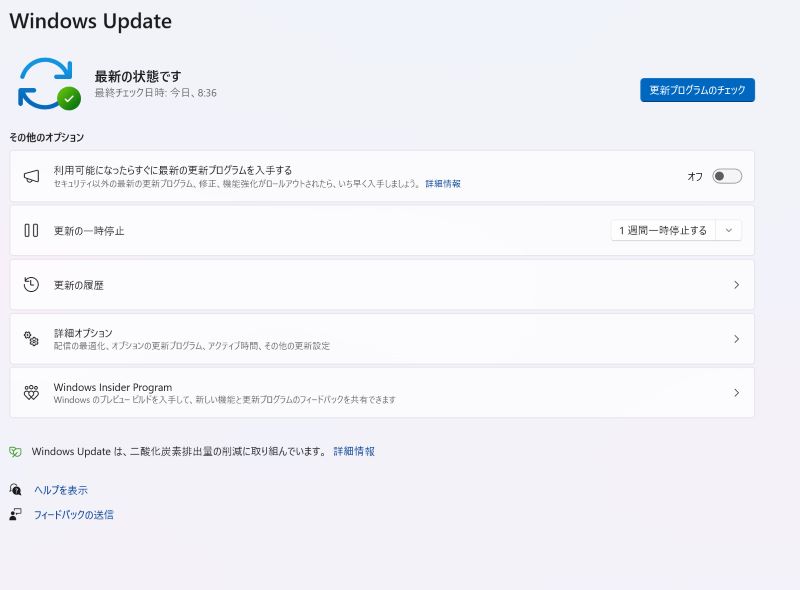This screenshot has width=800, height=590.
Task: Open the ヘルプを表示 link
Action: coord(61,490)
